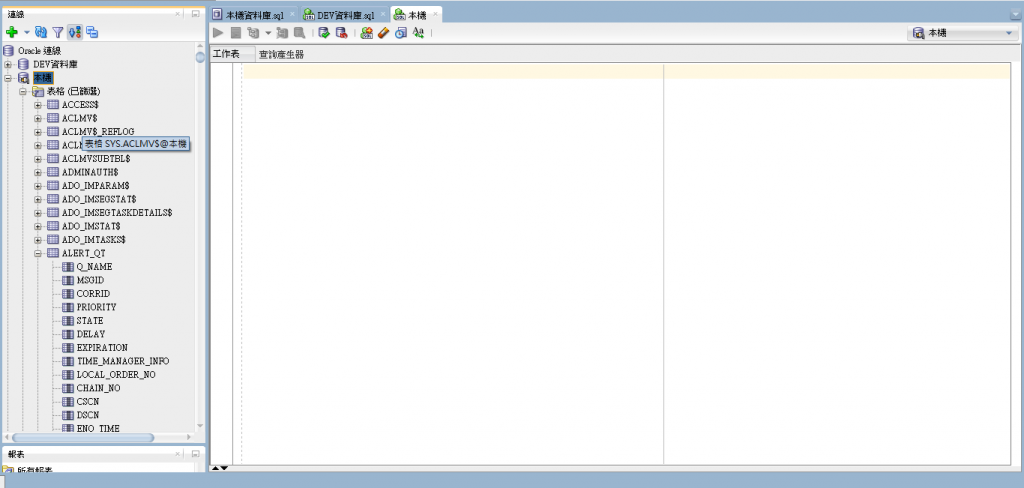Select the TIME_MANAGER_INFO column
The image size is (1024, 488).
123,361
